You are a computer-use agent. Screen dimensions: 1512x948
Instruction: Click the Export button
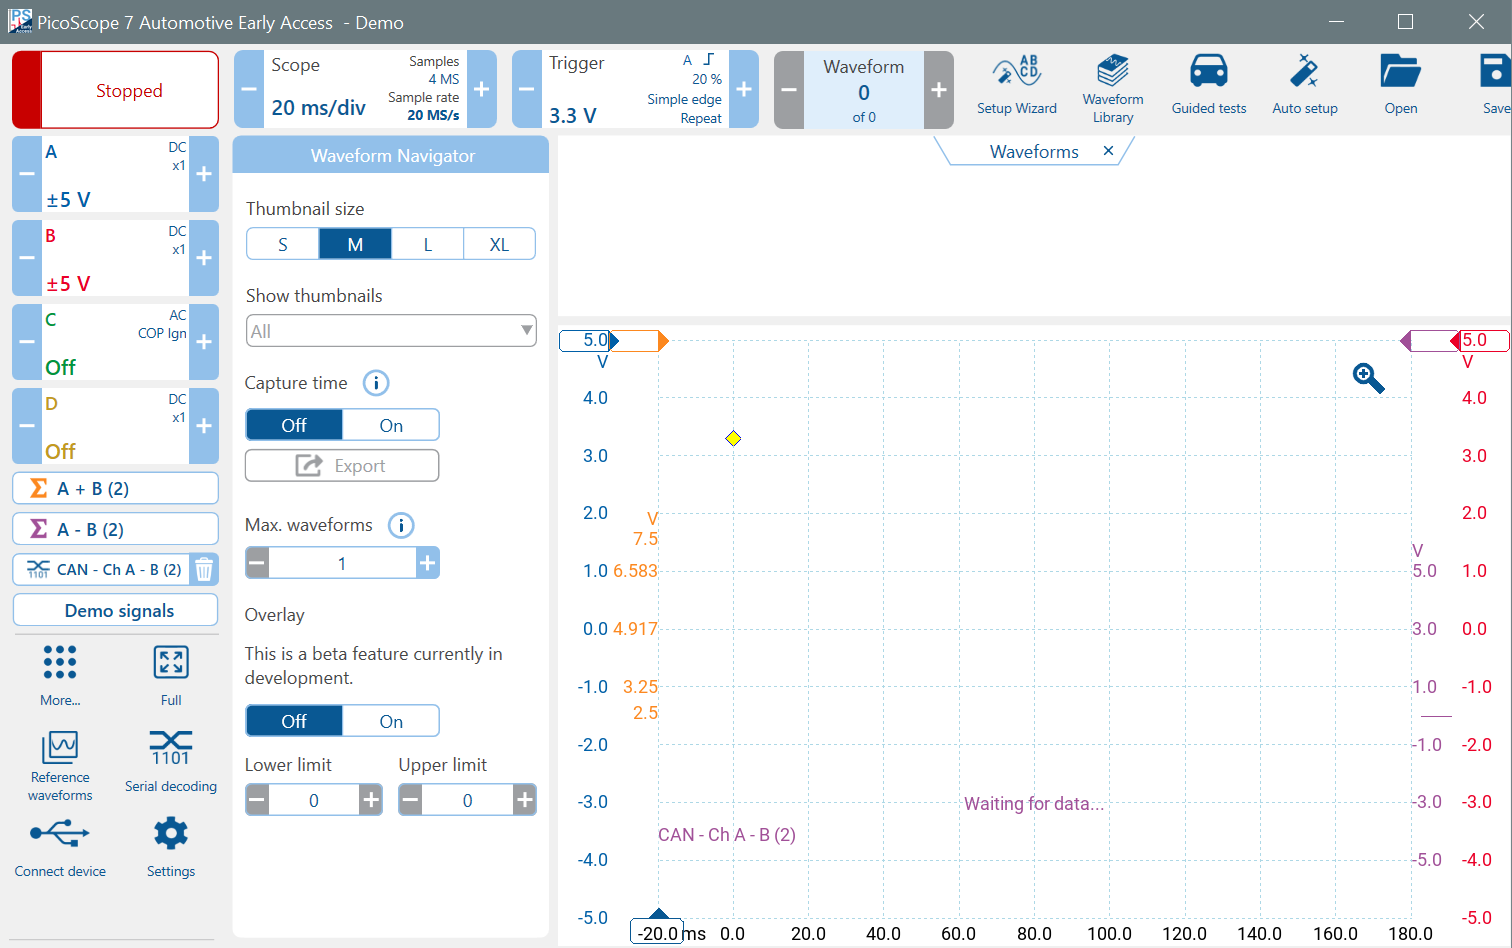point(342,465)
